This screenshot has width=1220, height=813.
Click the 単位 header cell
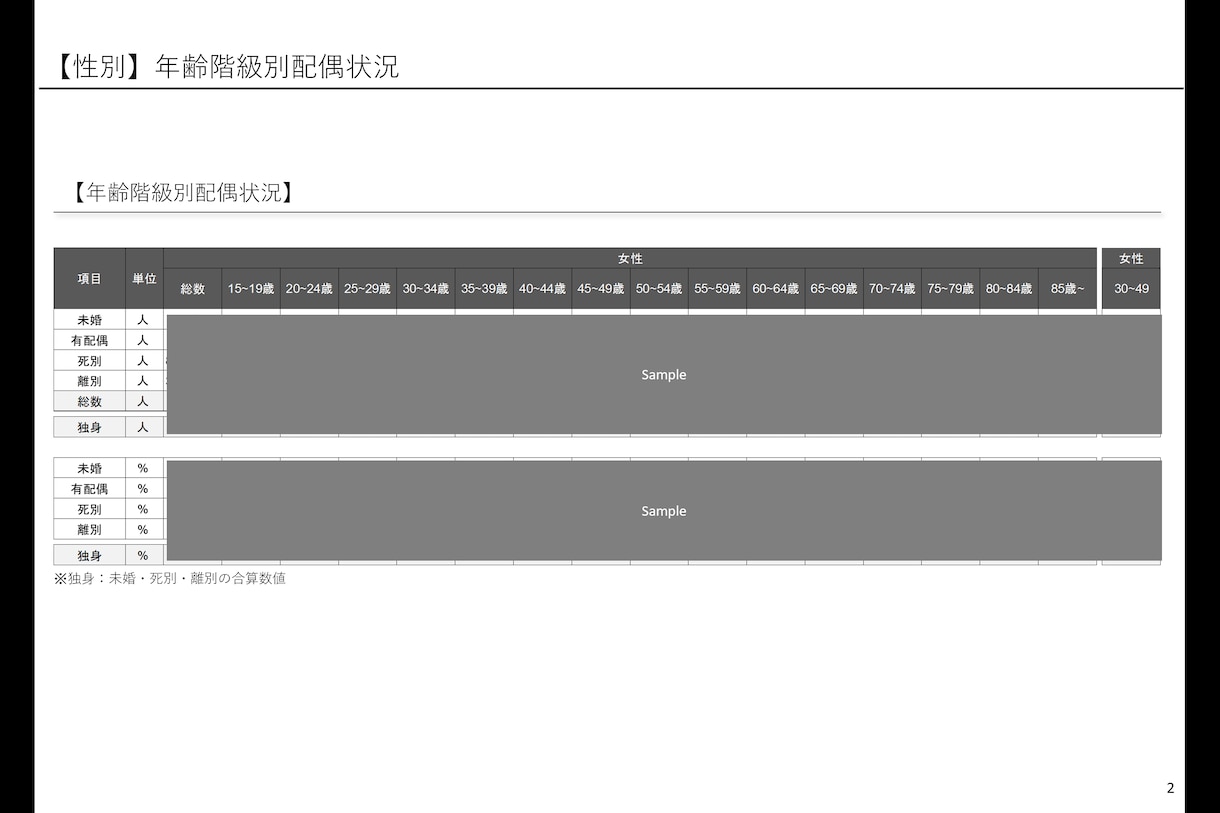[x=144, y=279]
